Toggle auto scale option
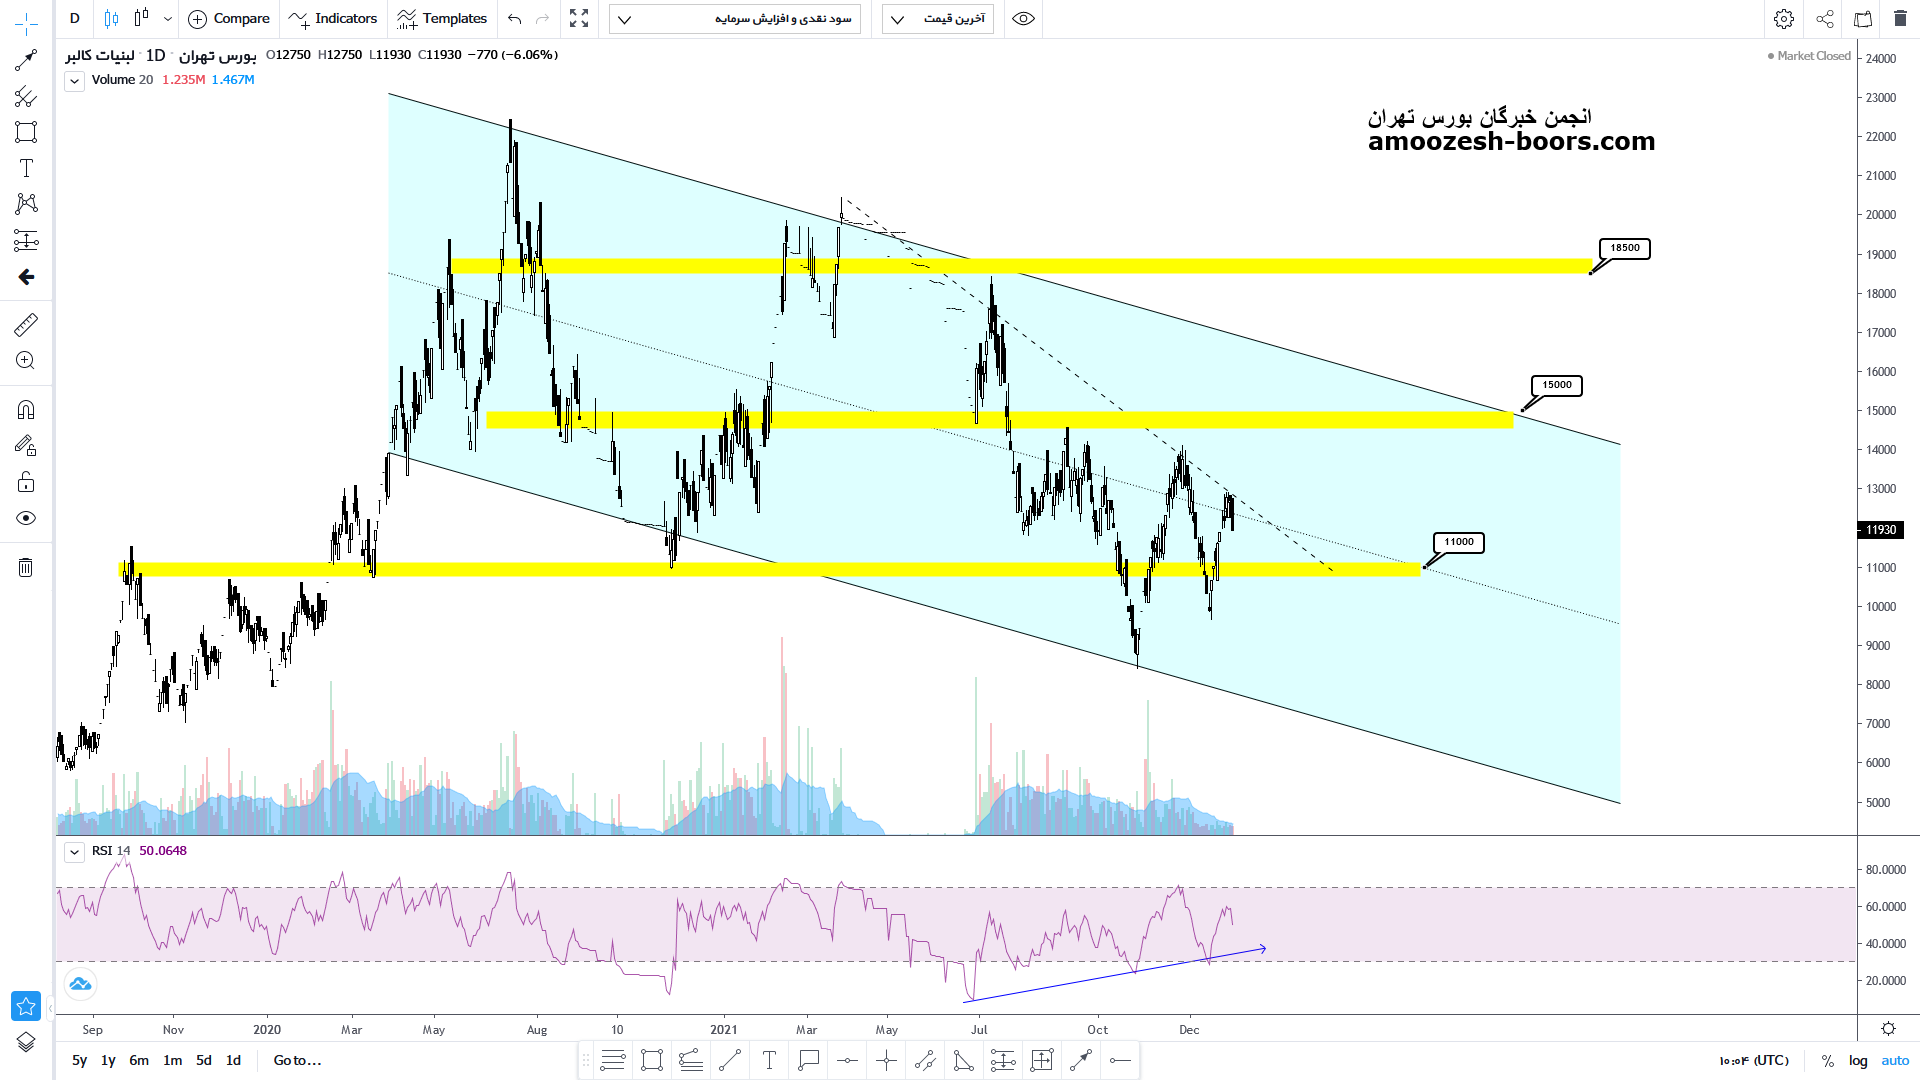 coord(1895,1060)
